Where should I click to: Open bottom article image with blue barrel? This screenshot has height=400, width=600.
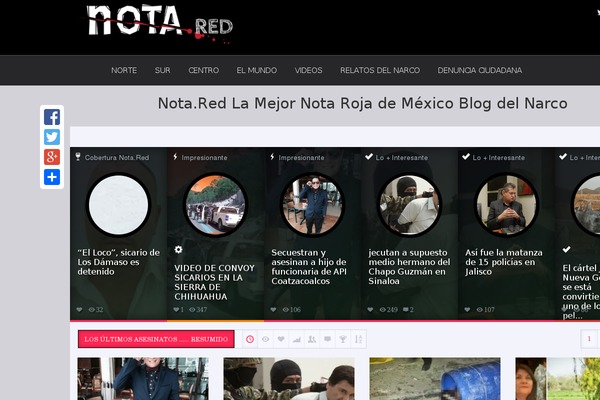click(x=435, y=379)
